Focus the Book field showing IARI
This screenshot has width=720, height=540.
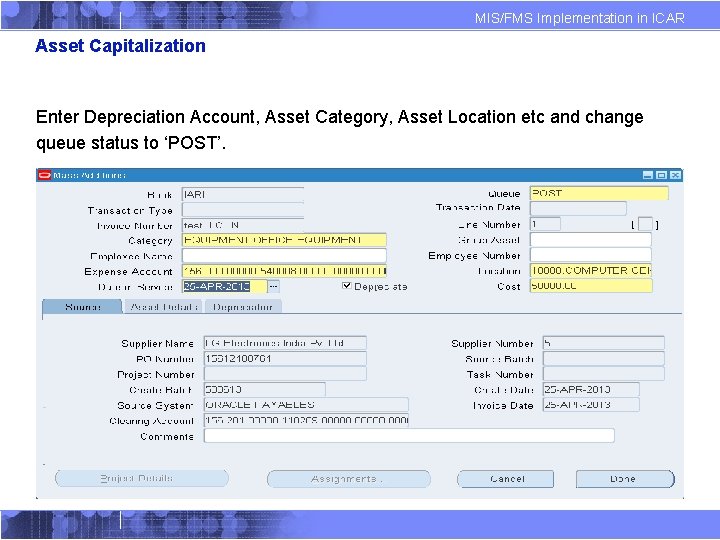click(x=243, y=194)
